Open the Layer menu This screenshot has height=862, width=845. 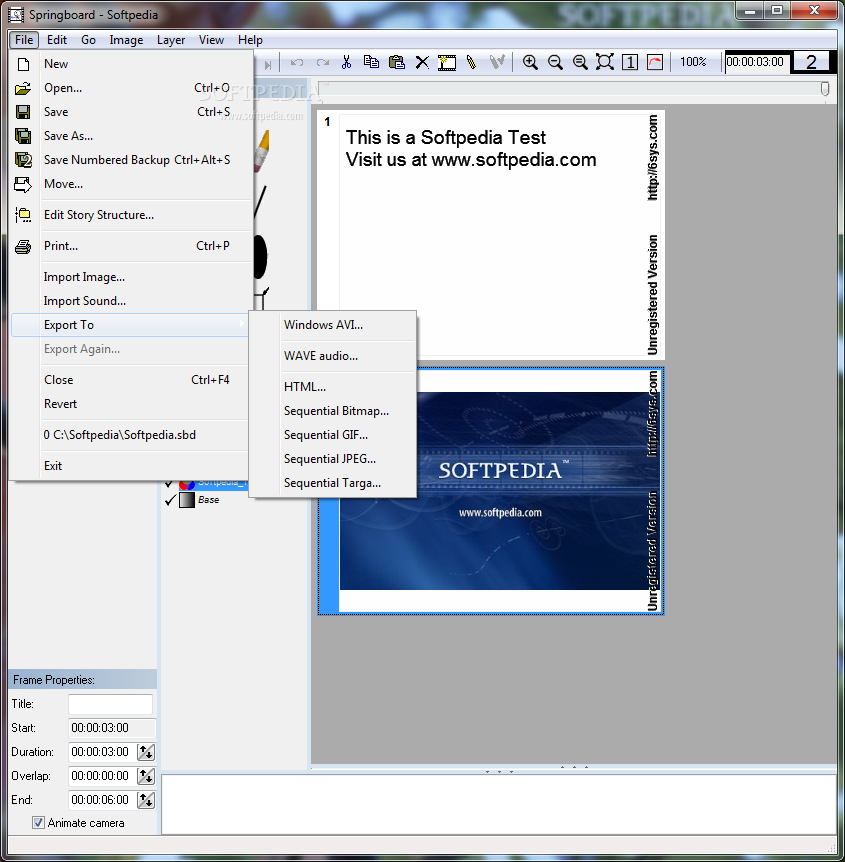(x=170, y=40)
